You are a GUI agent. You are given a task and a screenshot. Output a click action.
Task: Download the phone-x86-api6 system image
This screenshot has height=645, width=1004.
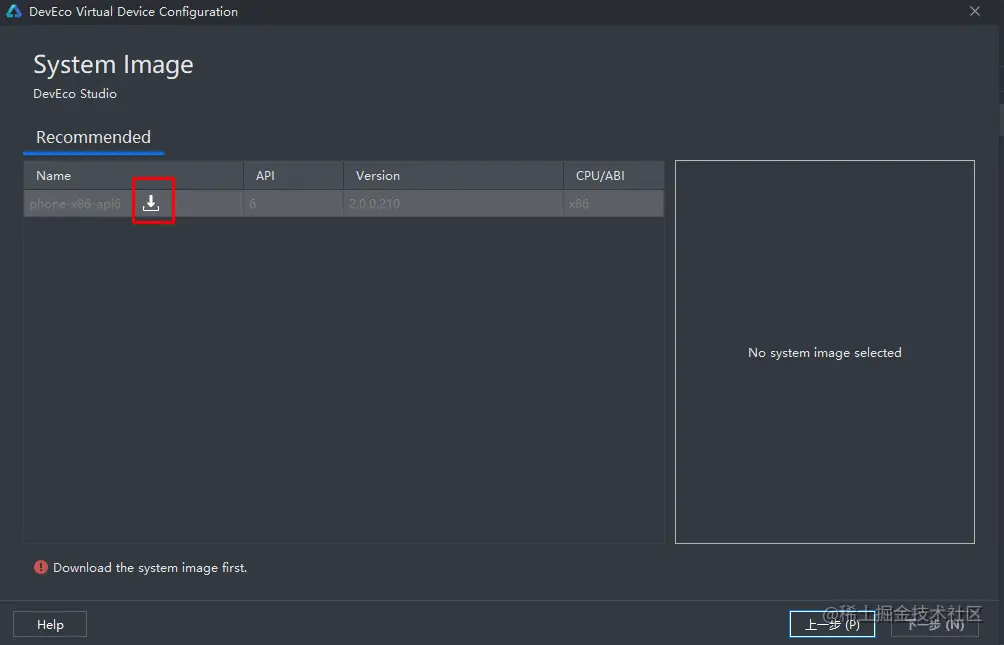tap(151, 203)
